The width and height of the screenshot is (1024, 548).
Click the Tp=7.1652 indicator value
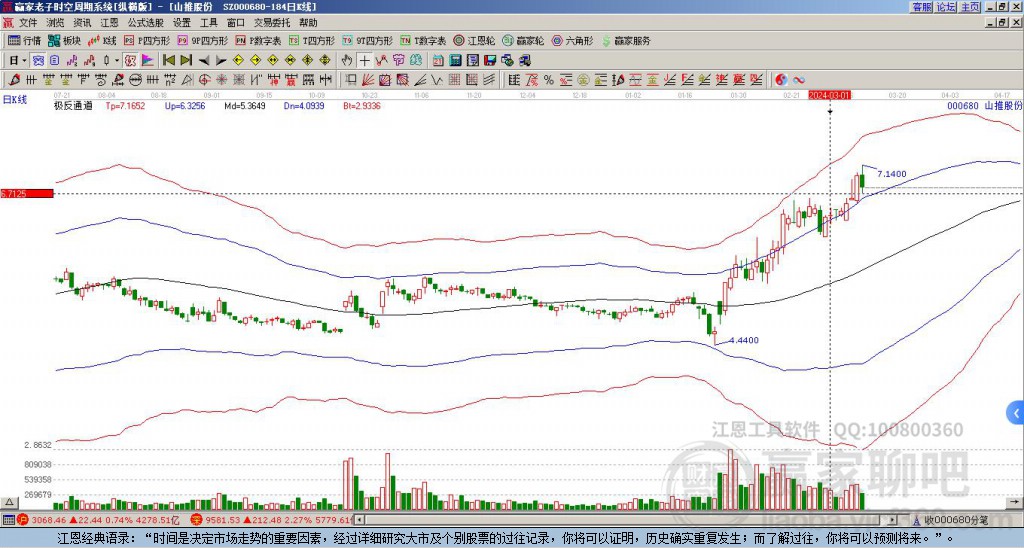(125, 105)
